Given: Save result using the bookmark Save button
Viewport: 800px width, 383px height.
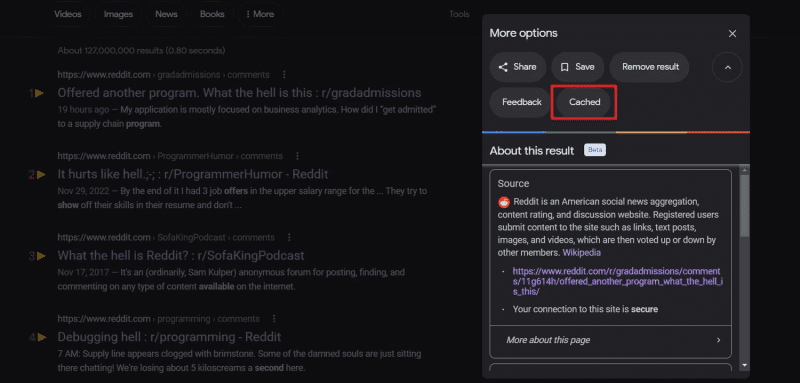Looking at the screenshot, I should (578, 67).
